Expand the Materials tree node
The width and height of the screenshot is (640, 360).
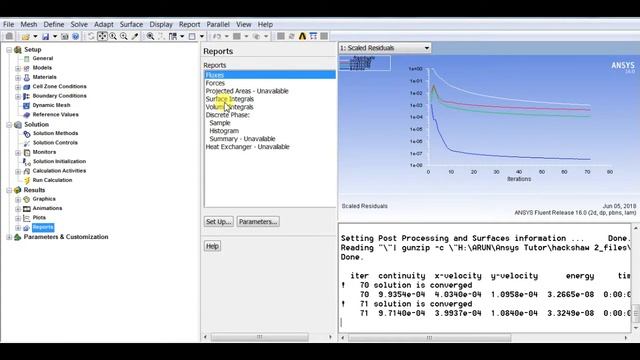18,78
